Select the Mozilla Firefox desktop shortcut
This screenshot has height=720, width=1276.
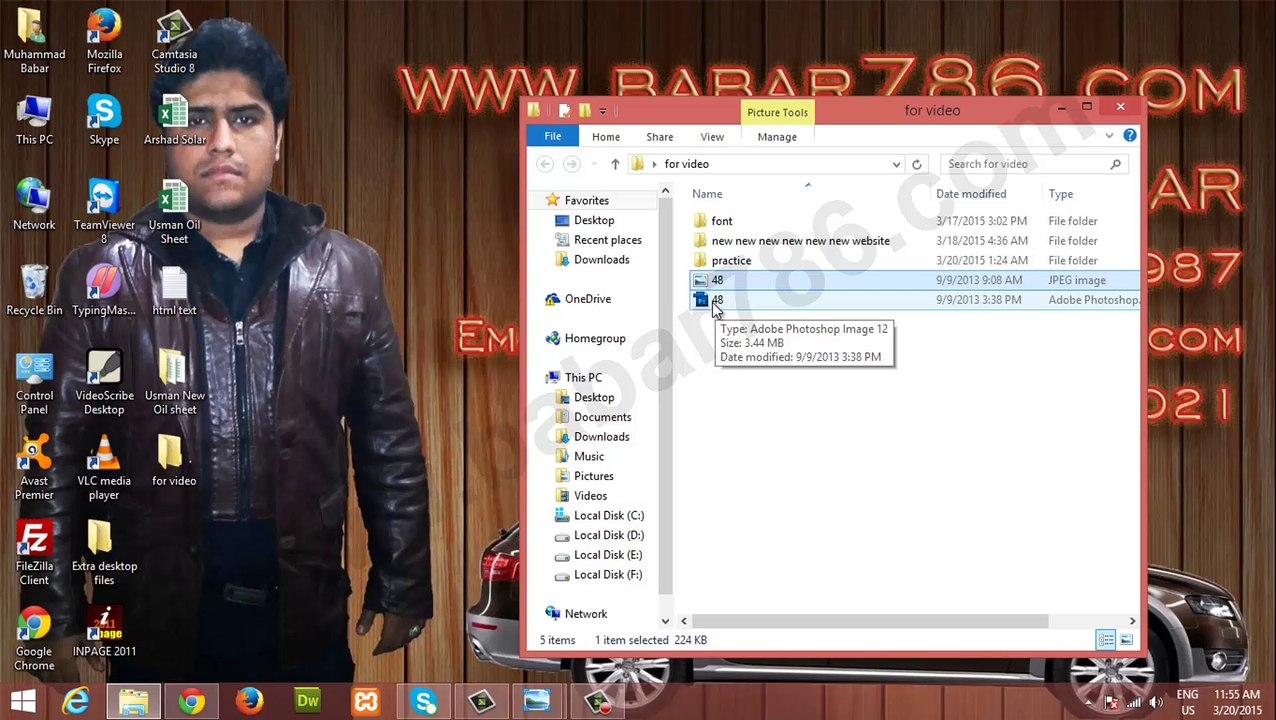click(104, 42)
